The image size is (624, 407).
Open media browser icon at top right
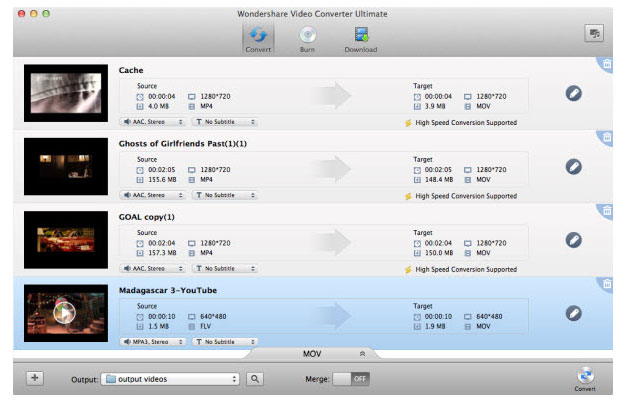pos(594,33)
